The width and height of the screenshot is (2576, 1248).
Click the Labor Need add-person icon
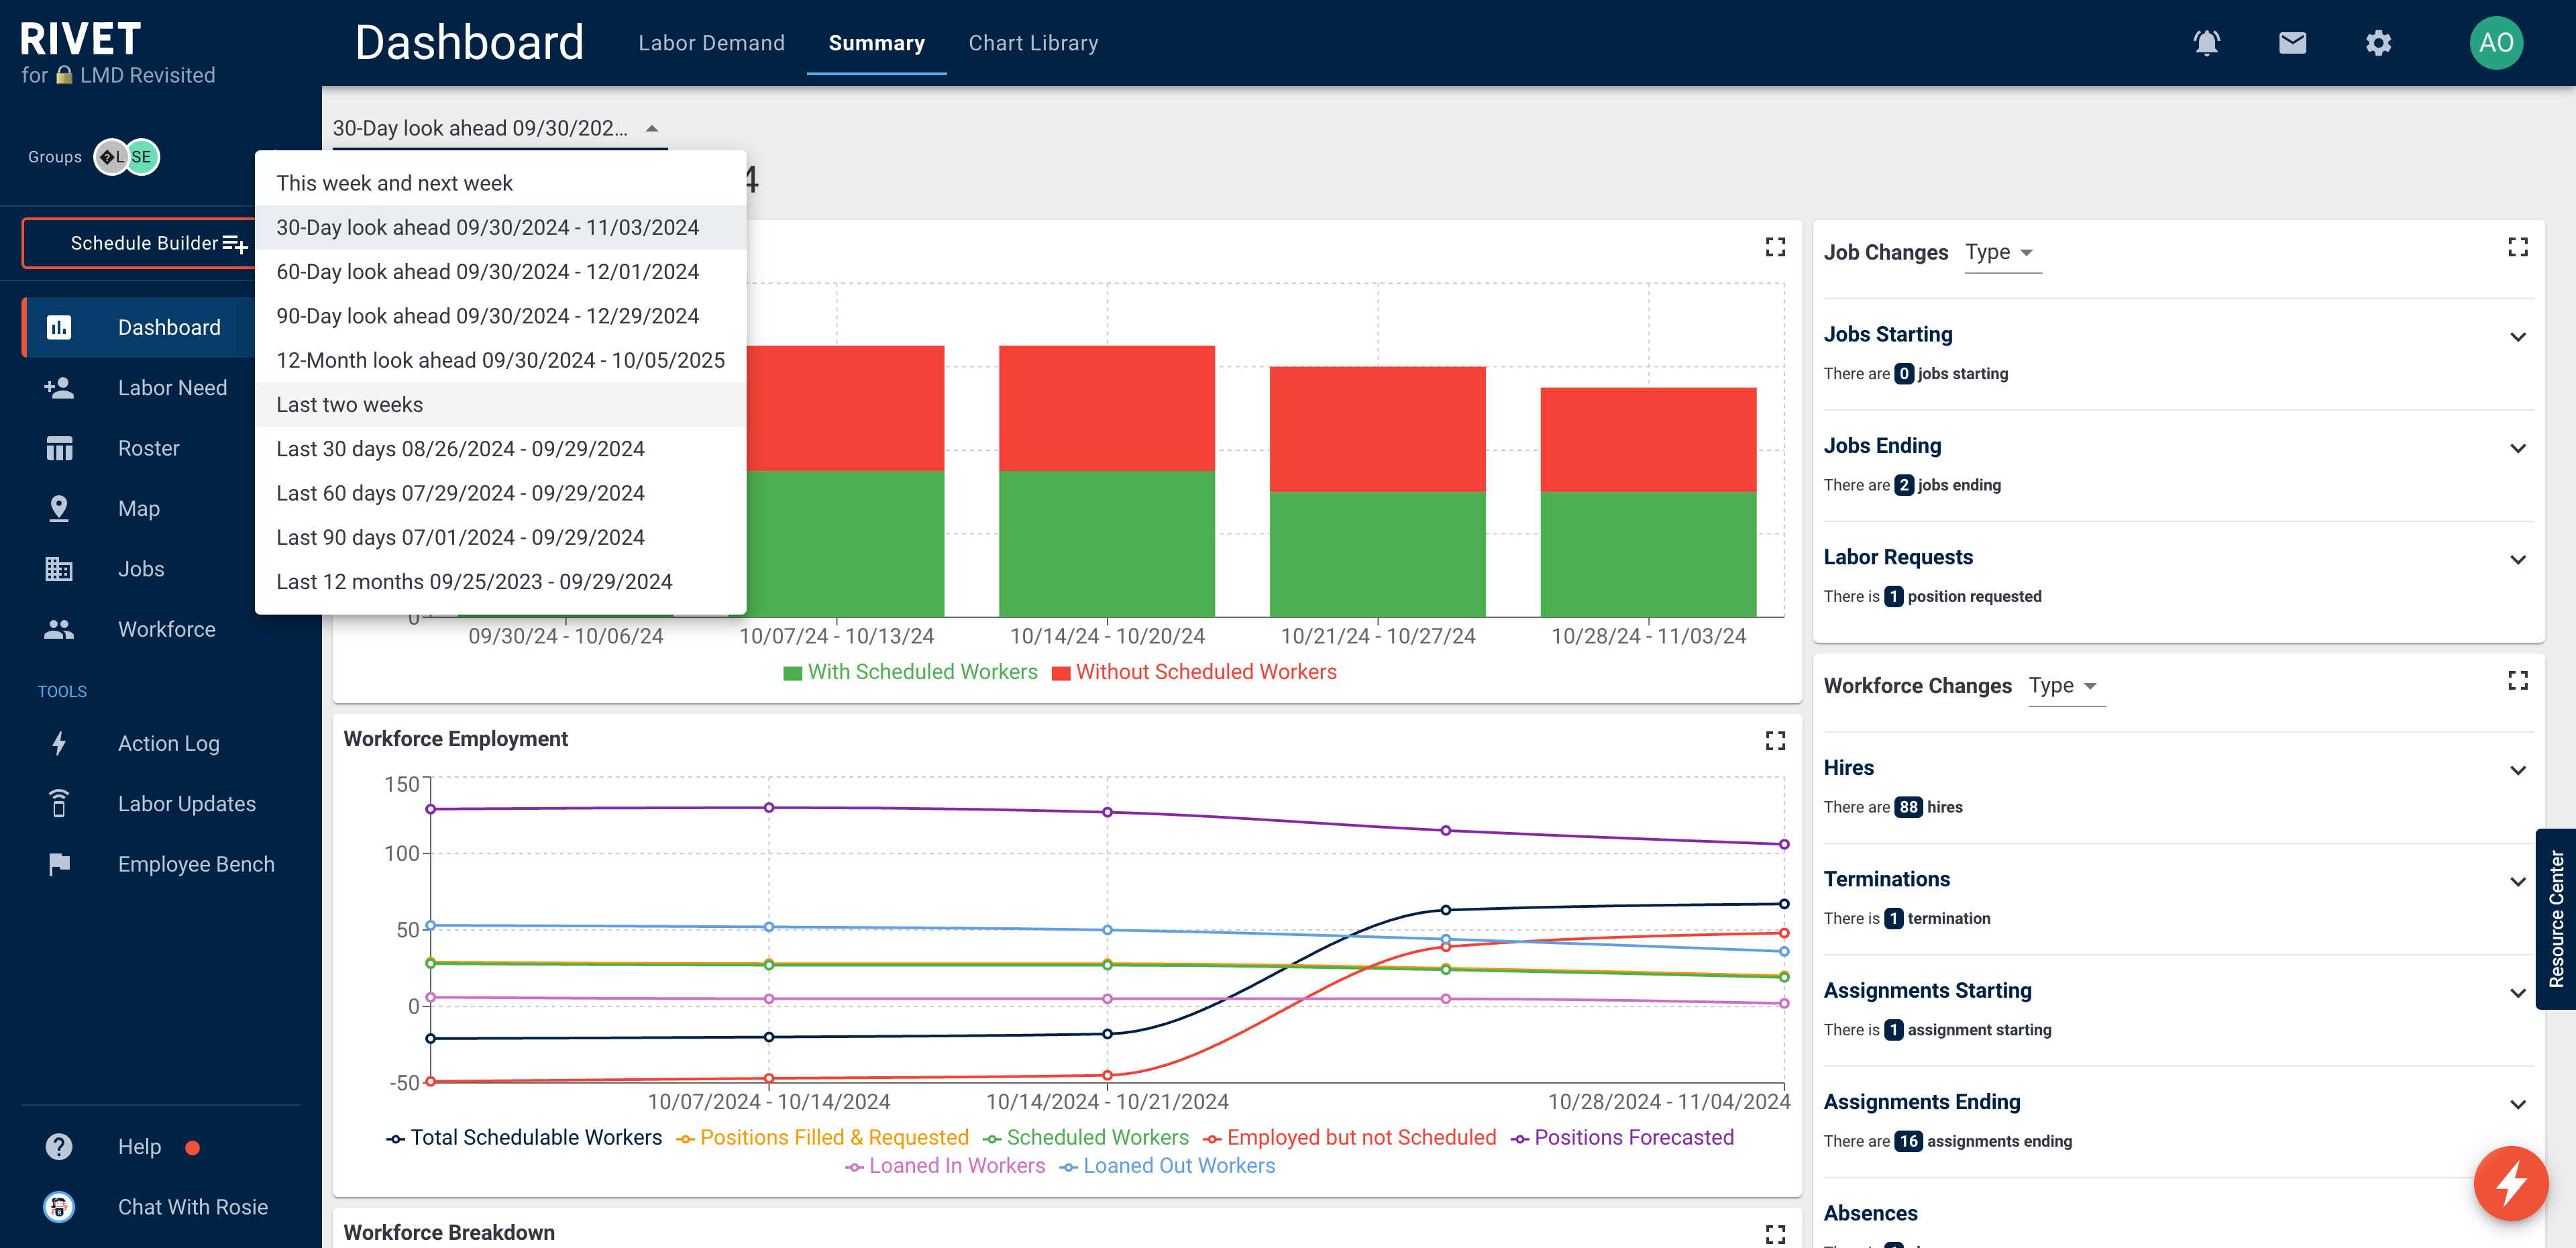pyautogui.click(x=59, y=388)
